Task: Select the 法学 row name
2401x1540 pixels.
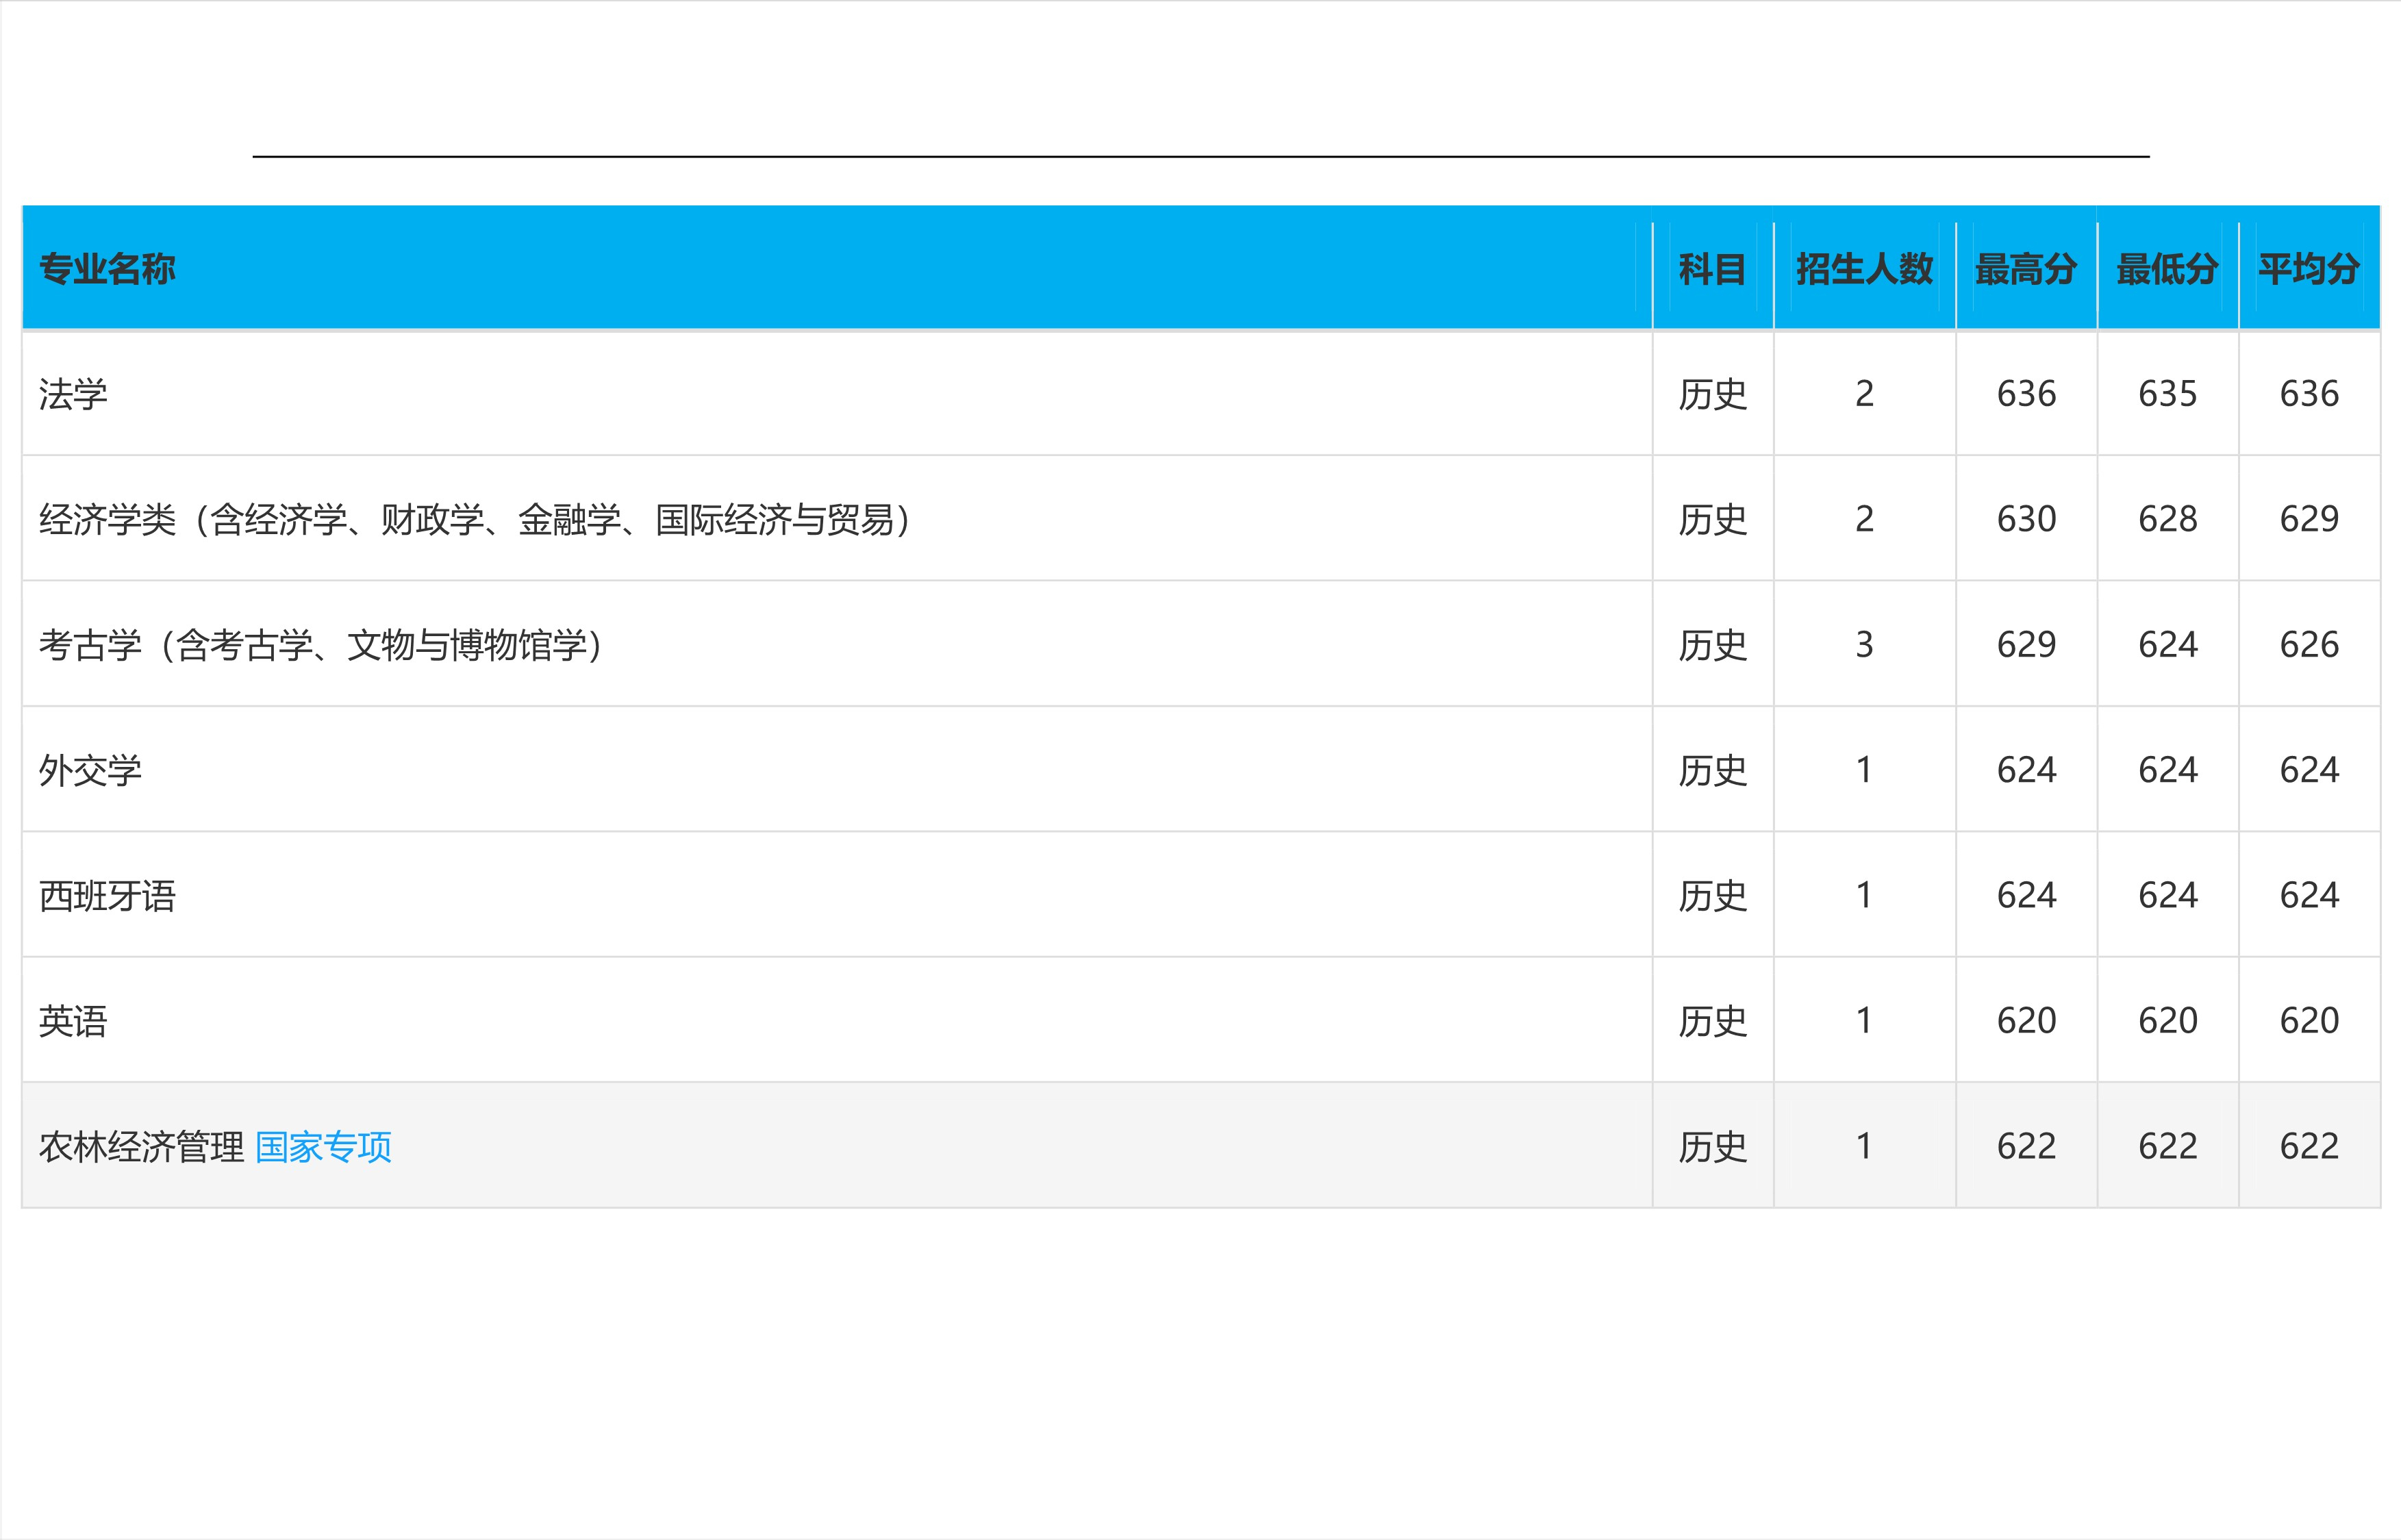Action: click(x=73, y=394)
